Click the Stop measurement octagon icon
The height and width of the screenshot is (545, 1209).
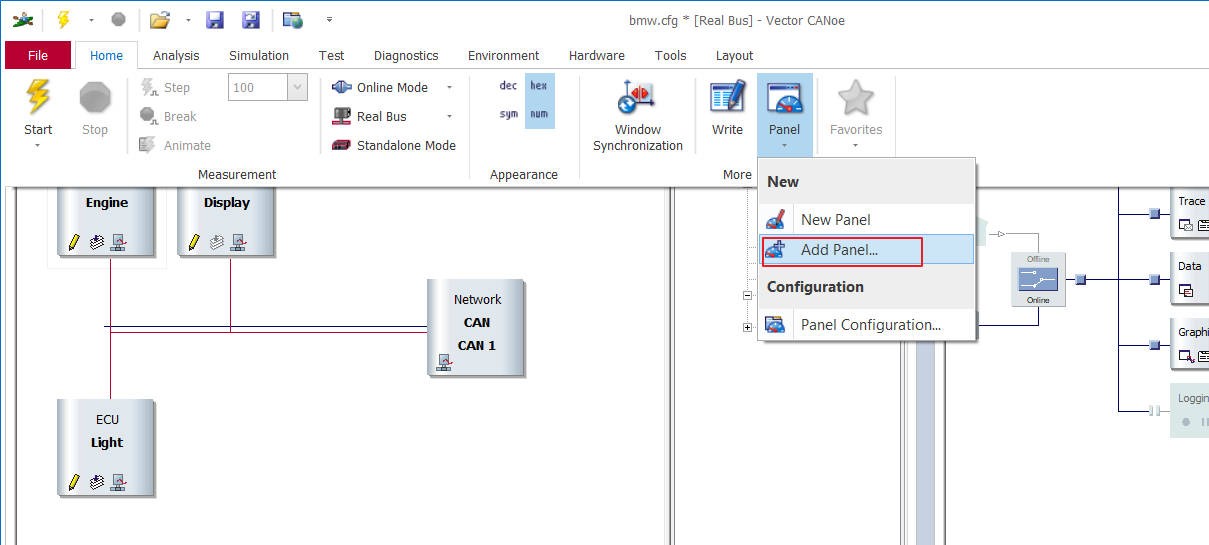(x=95, y=98)
